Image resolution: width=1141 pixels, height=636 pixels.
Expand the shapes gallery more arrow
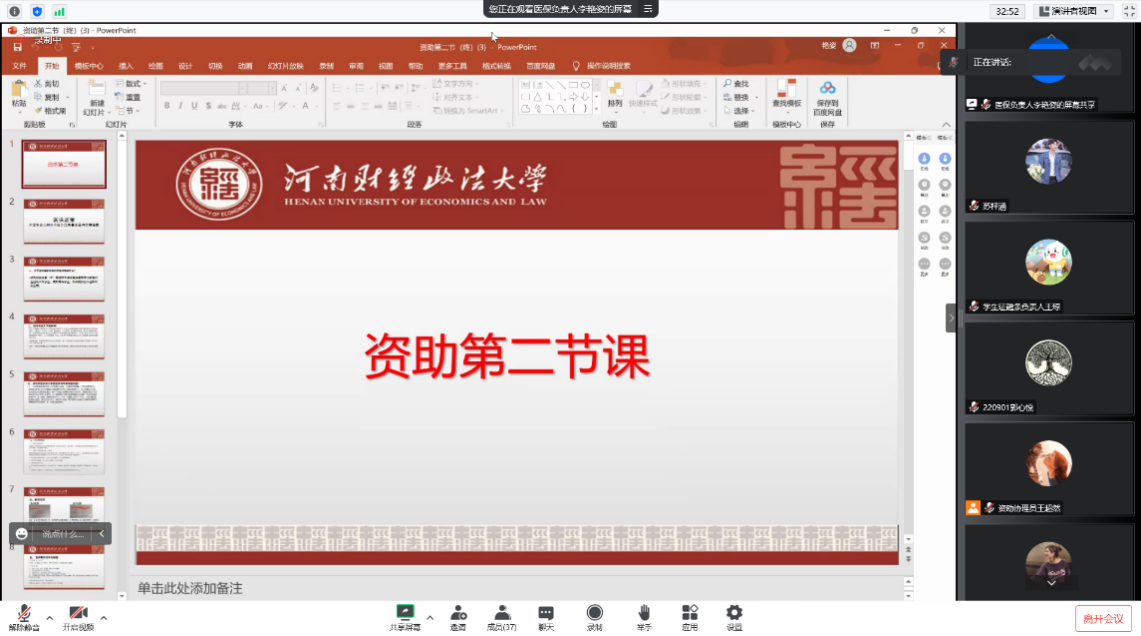pos(597,110)
